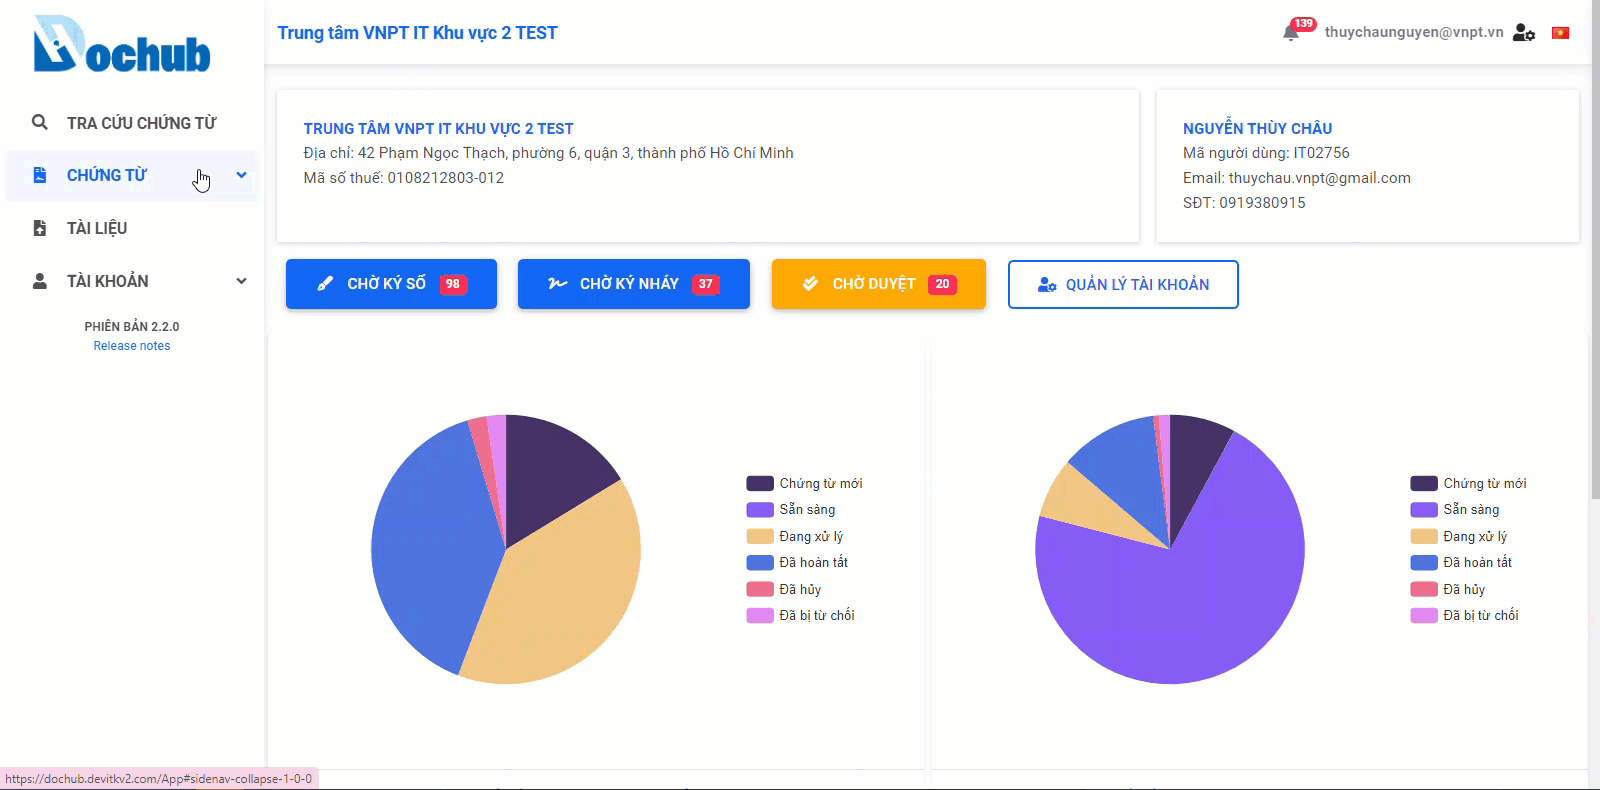Image resolution: width=1600 pixels, height=790 pixels.
Task: Click the Vietnam flag language icon
Action: [1560, 33]
